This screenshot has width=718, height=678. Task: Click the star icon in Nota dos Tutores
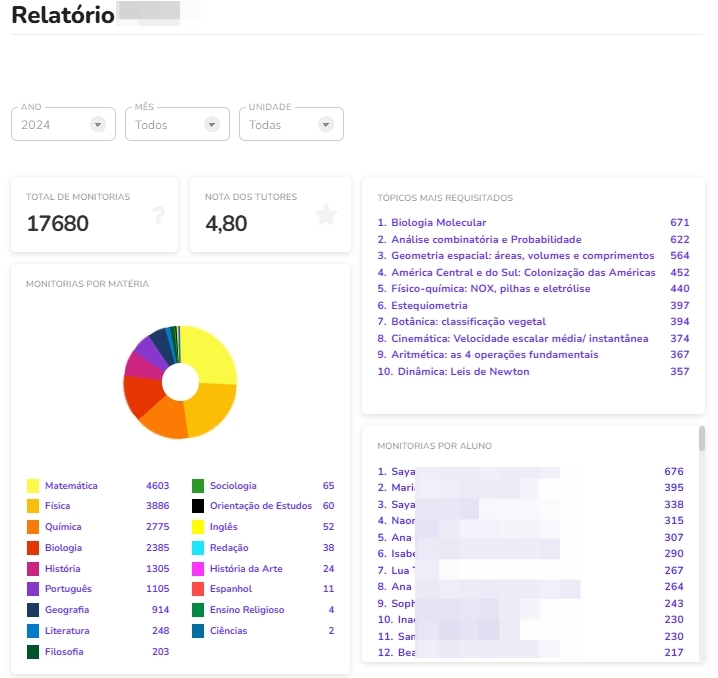[326, 214]
